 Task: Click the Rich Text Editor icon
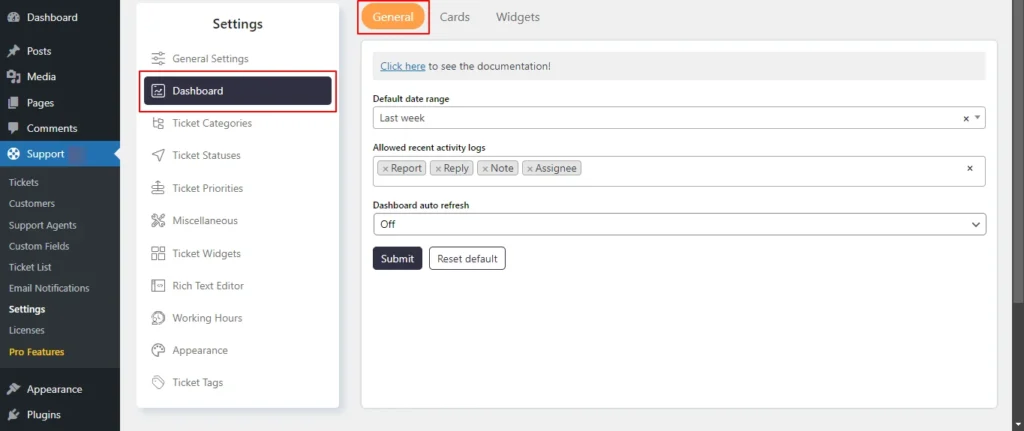pyautogui.click(x=158, y=285)
